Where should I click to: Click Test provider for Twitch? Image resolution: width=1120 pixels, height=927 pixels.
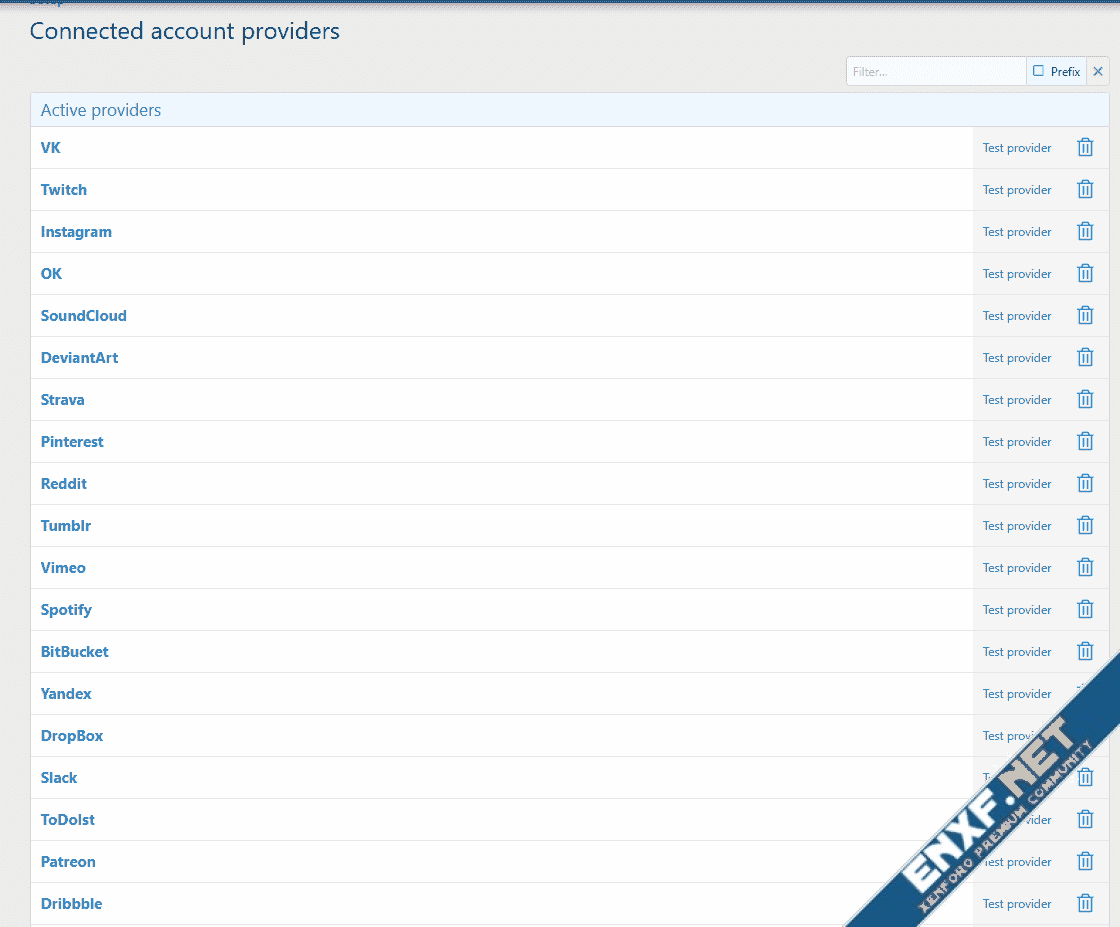[1017, 190]
